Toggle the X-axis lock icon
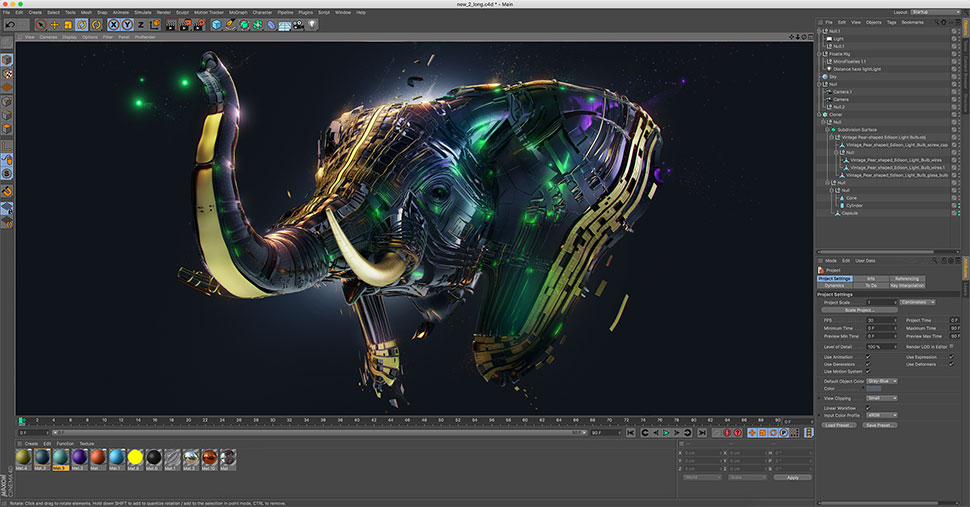This screenshot has height=507, width=970. pos(114,25)
